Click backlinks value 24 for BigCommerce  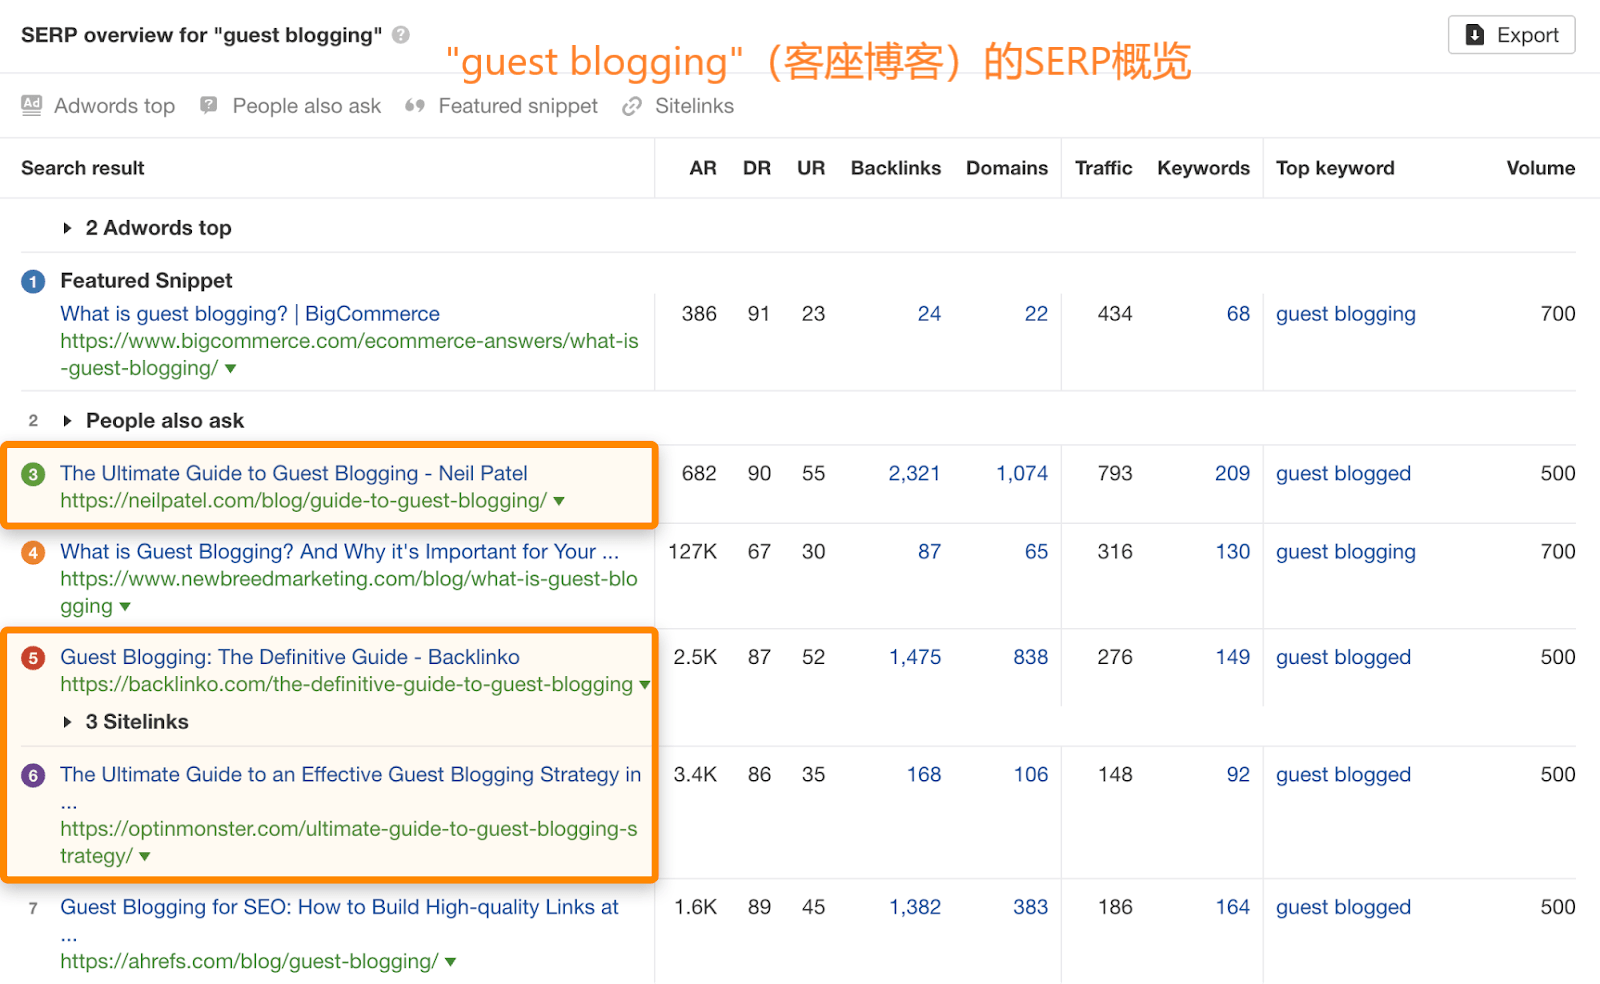929,314
